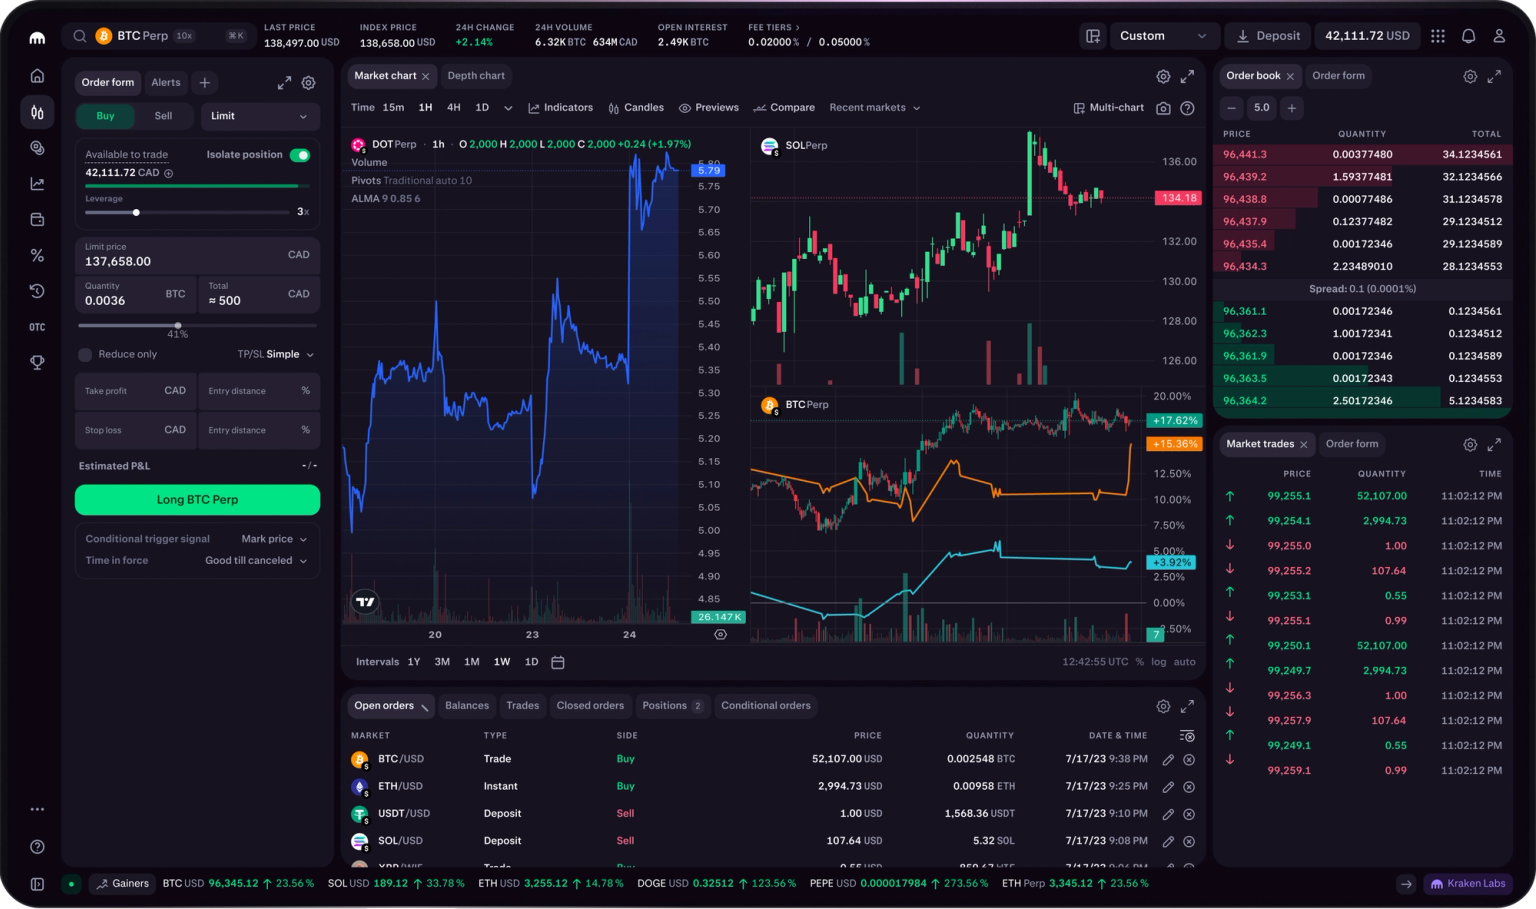Open Good till canceled dropdown

point(256,561)
